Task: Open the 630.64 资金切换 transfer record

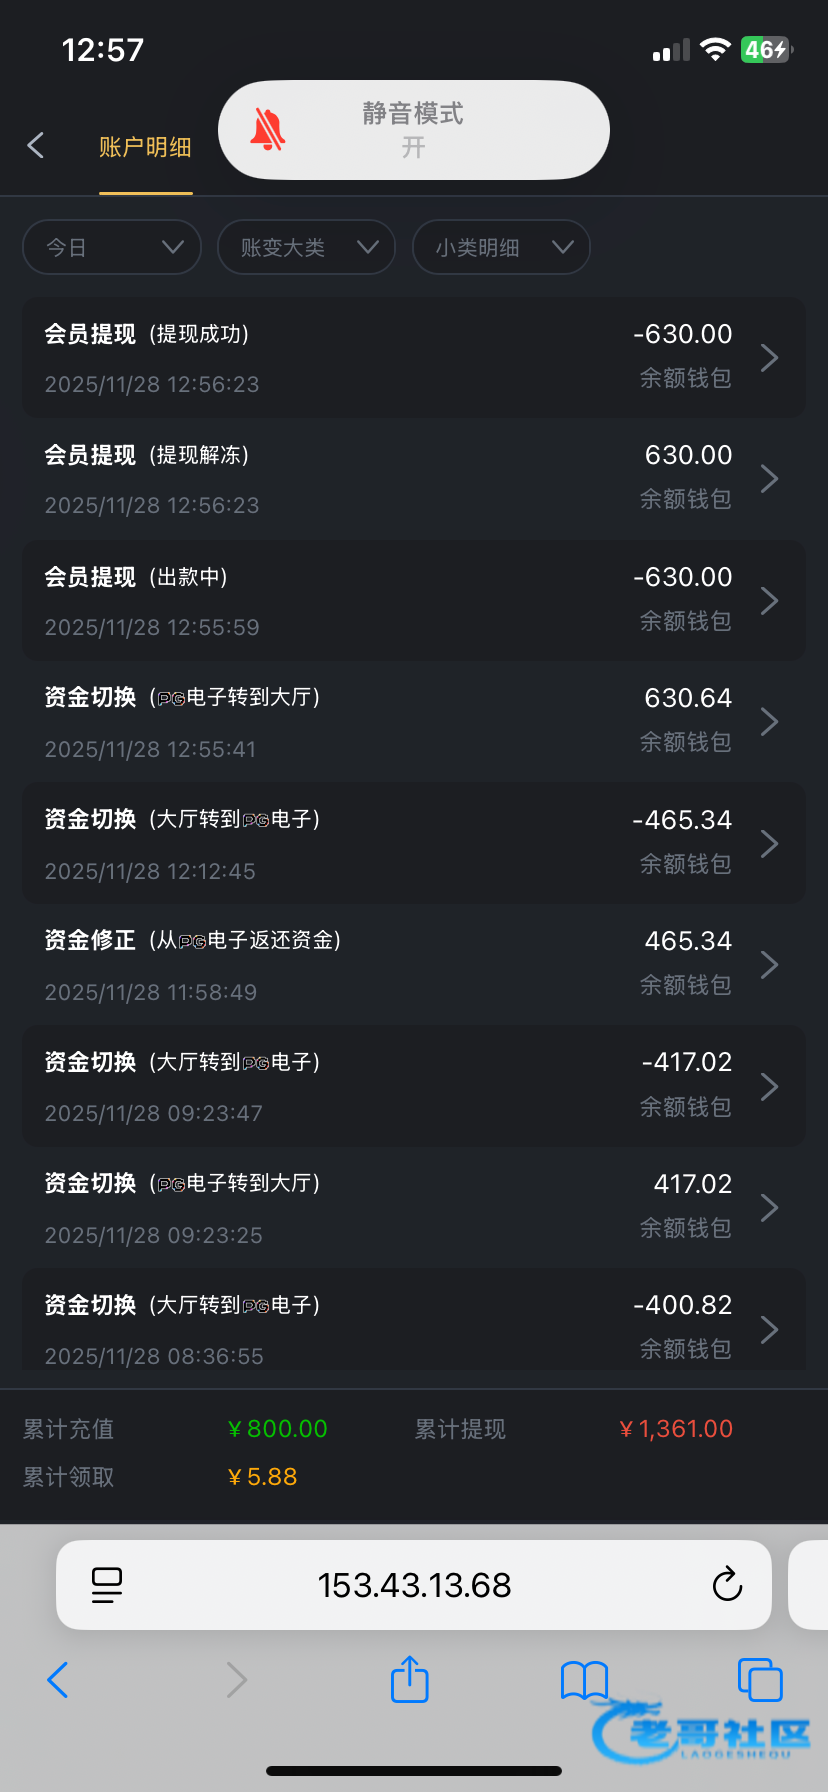Action: (413, 722)
